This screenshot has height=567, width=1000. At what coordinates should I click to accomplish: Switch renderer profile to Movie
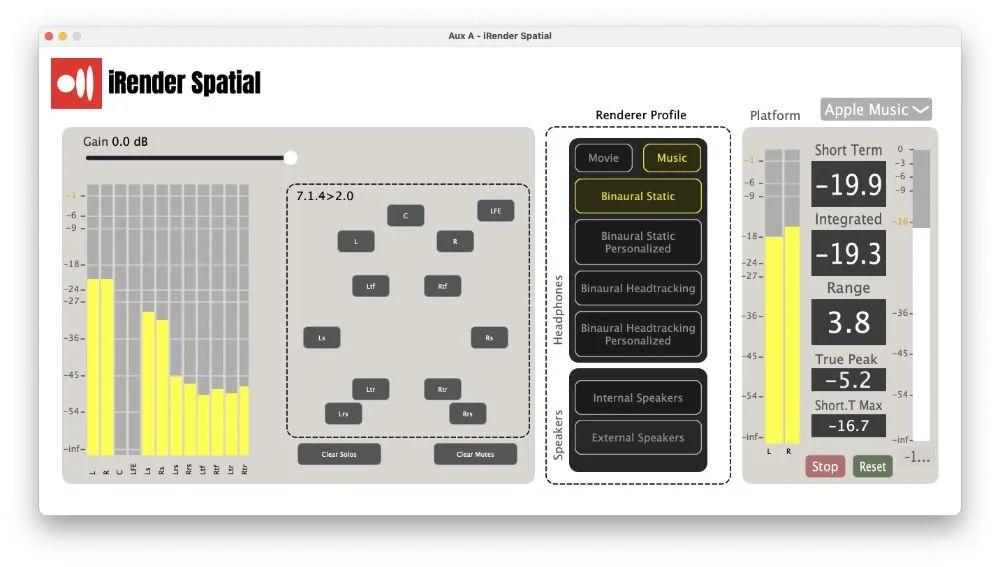(x=603, y=158)
